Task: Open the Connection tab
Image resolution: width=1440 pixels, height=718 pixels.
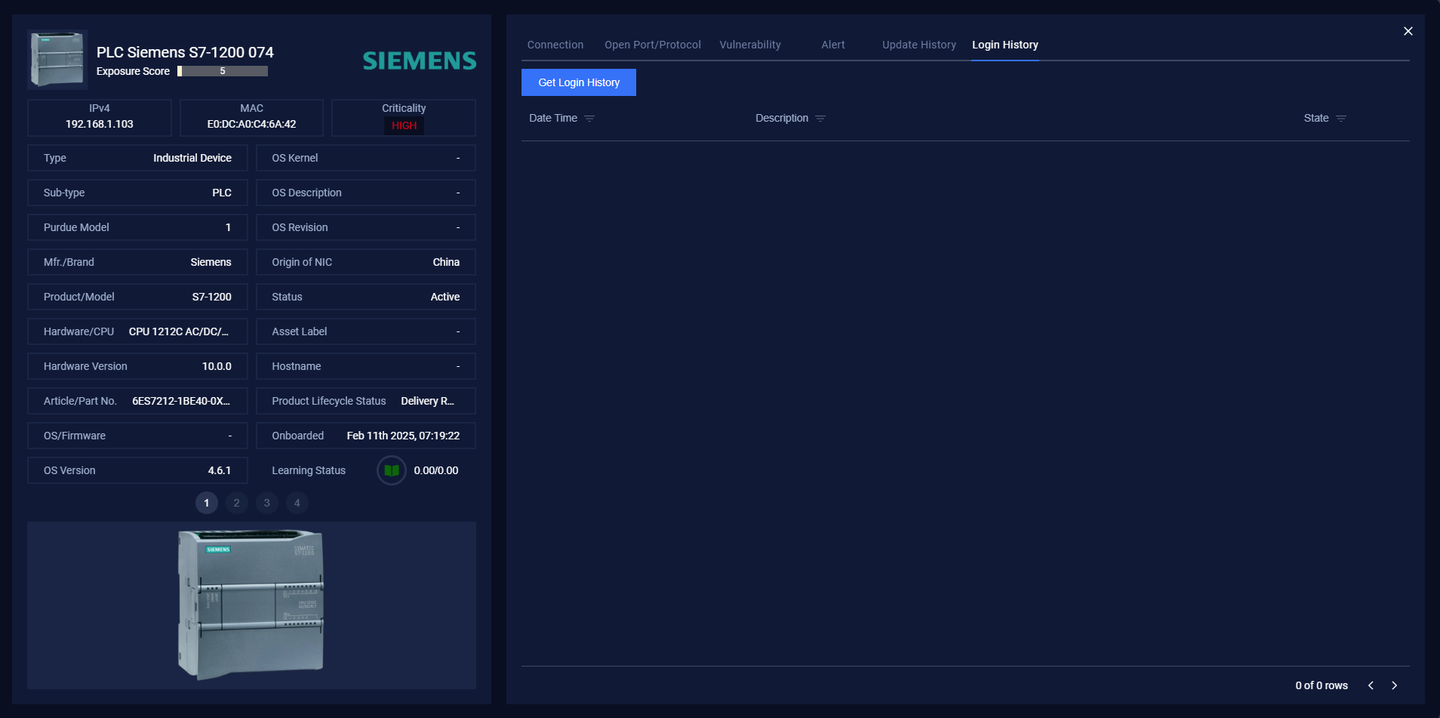Action: point(555,45)
